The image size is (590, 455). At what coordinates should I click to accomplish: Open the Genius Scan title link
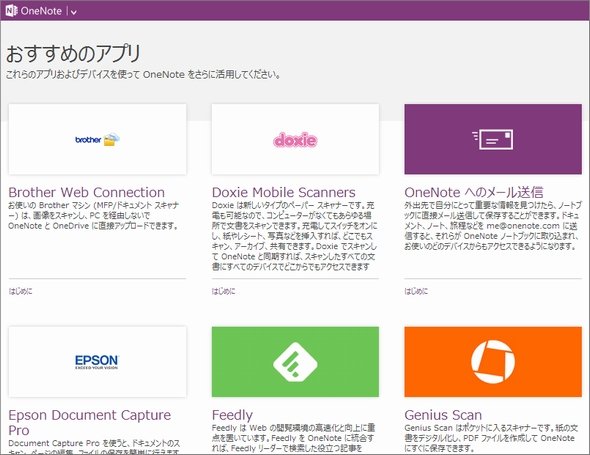point(443,415)
